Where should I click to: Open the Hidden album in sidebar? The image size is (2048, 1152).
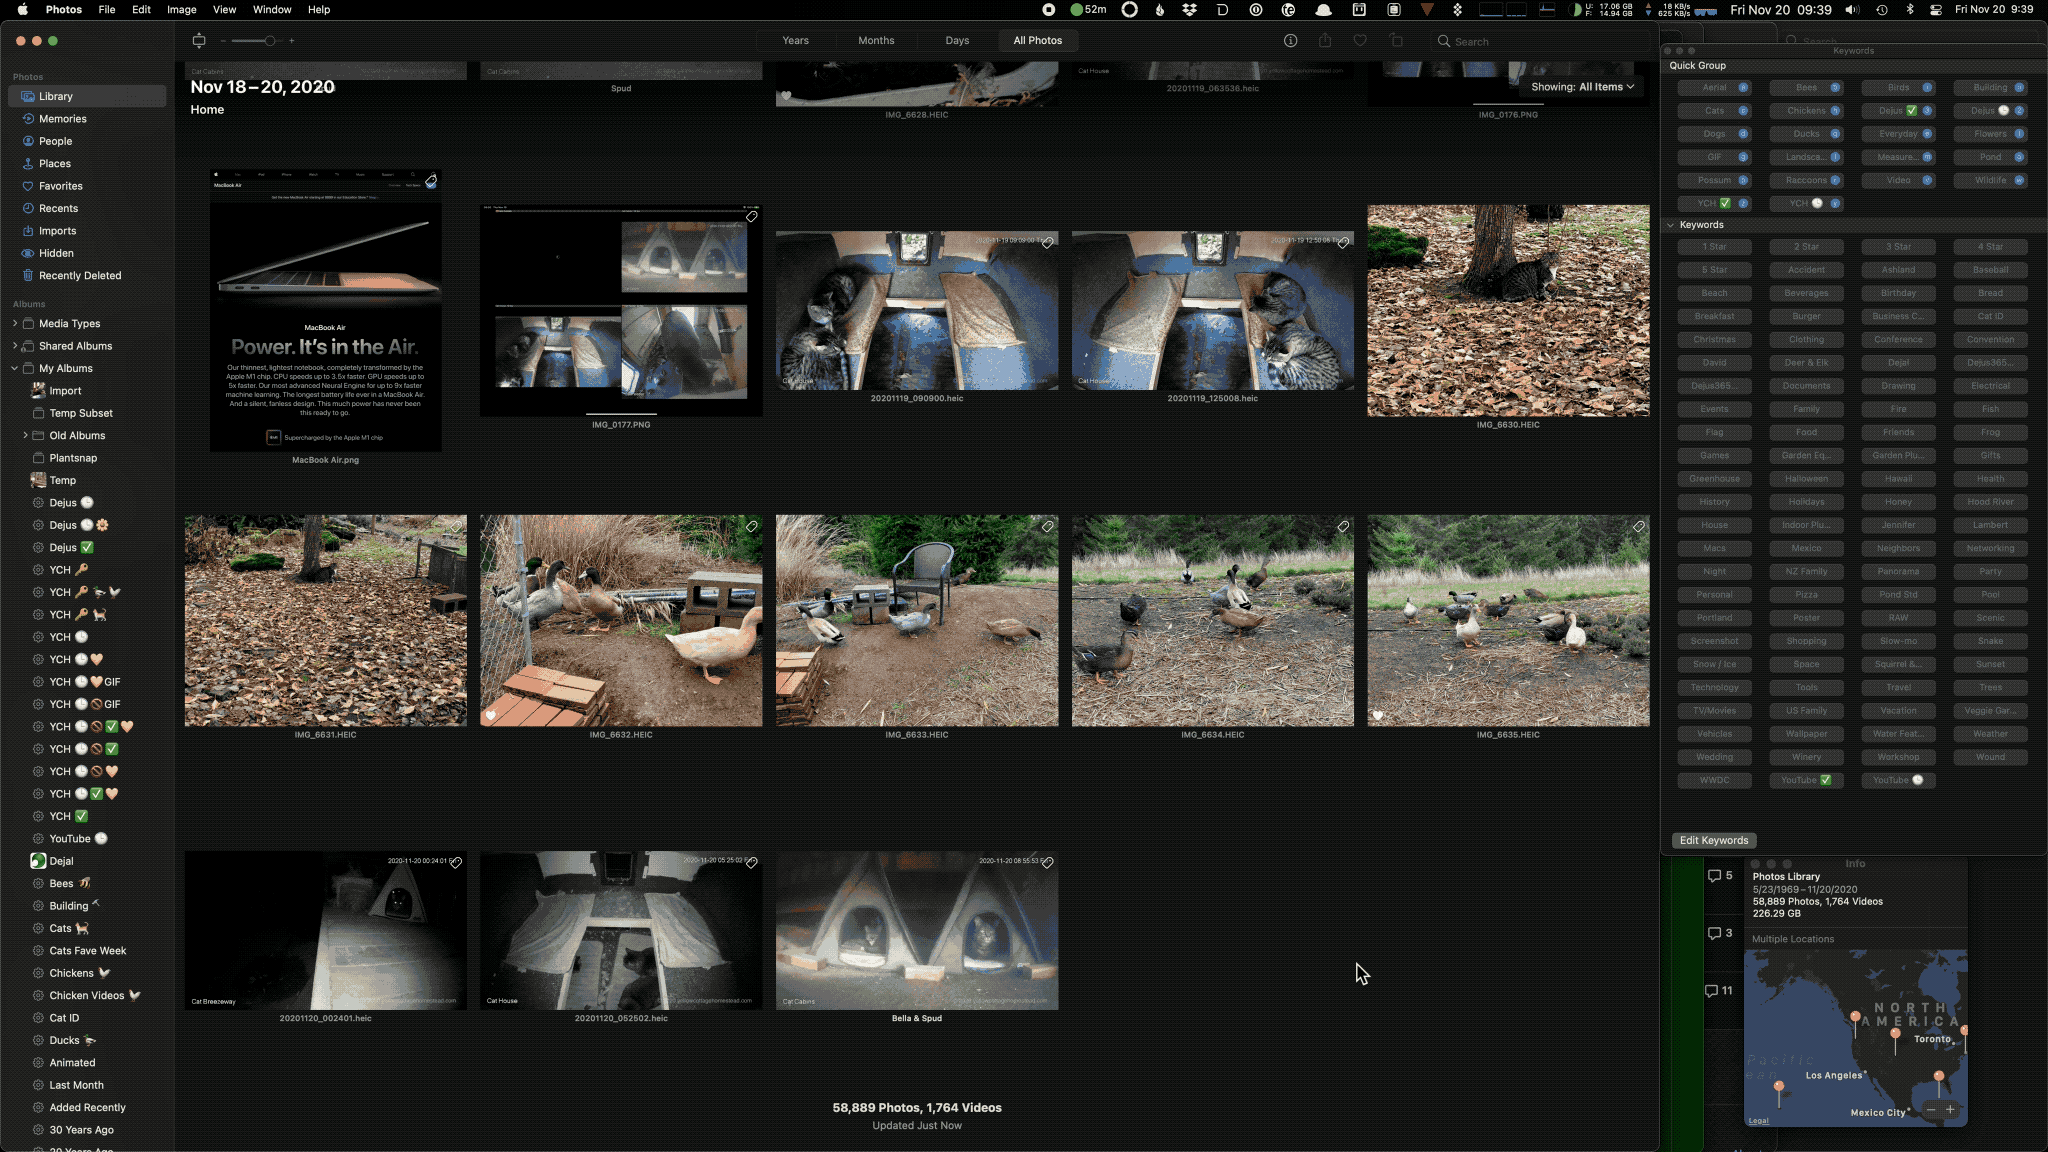click(87, 253)
